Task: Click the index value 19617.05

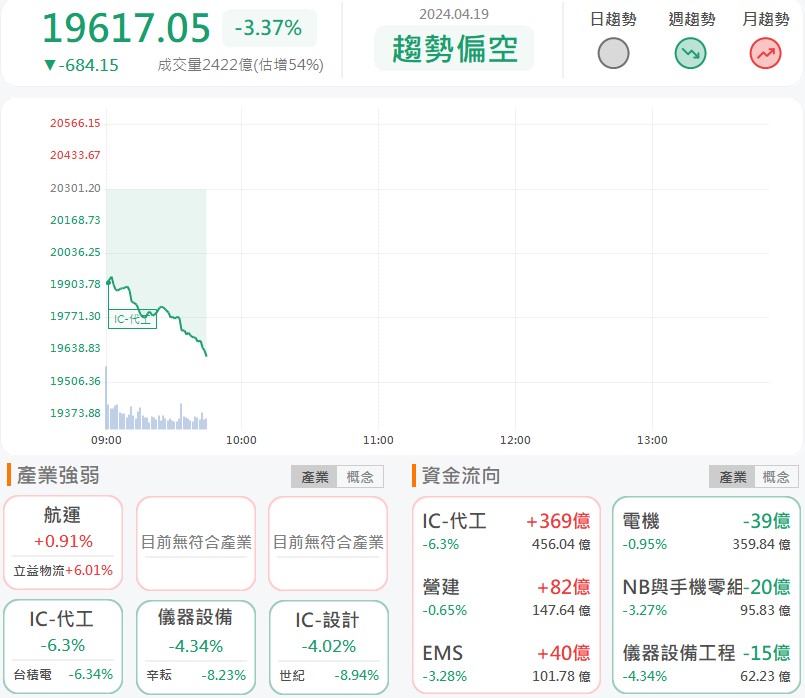Action: [x=126, y=28]
